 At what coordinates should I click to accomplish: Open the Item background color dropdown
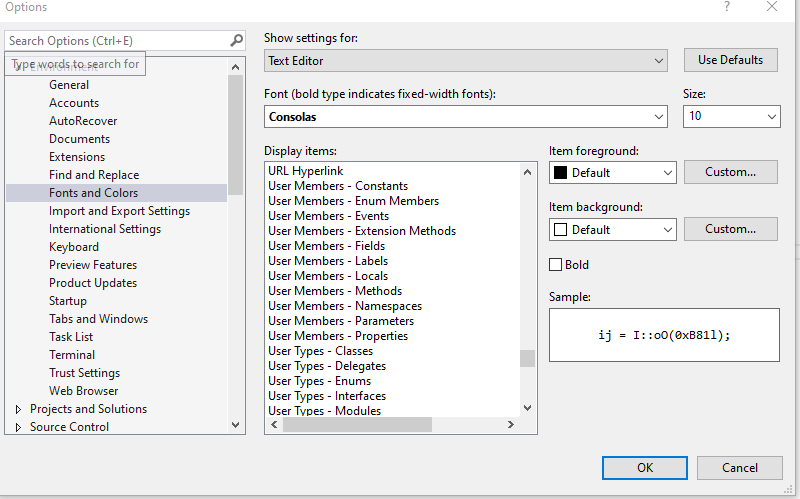[613, 230]
